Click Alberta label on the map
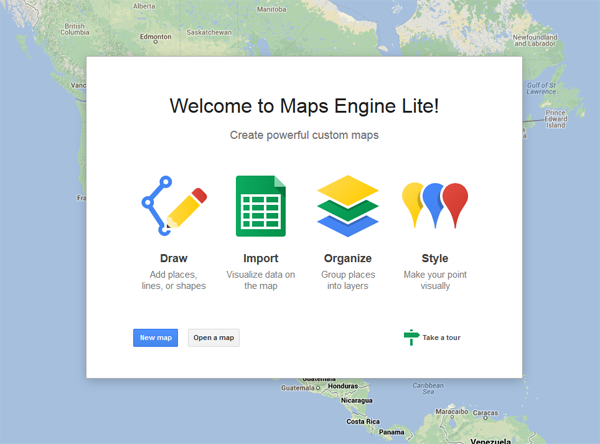This screenshot has width=600, height=444. tap(144, 6)
